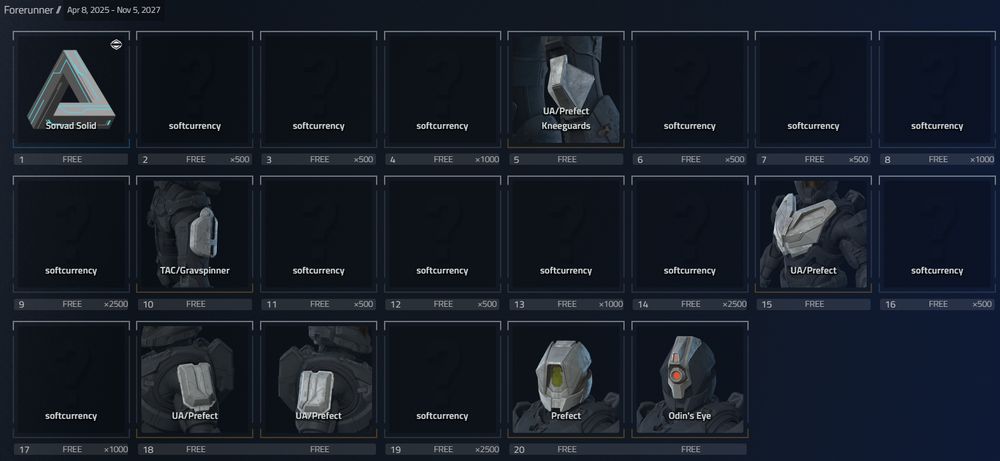This screenshot has height=461, width=1000.
Task: Click the softcurrency tile at tier 2
Action: click(x=195, y=89)
